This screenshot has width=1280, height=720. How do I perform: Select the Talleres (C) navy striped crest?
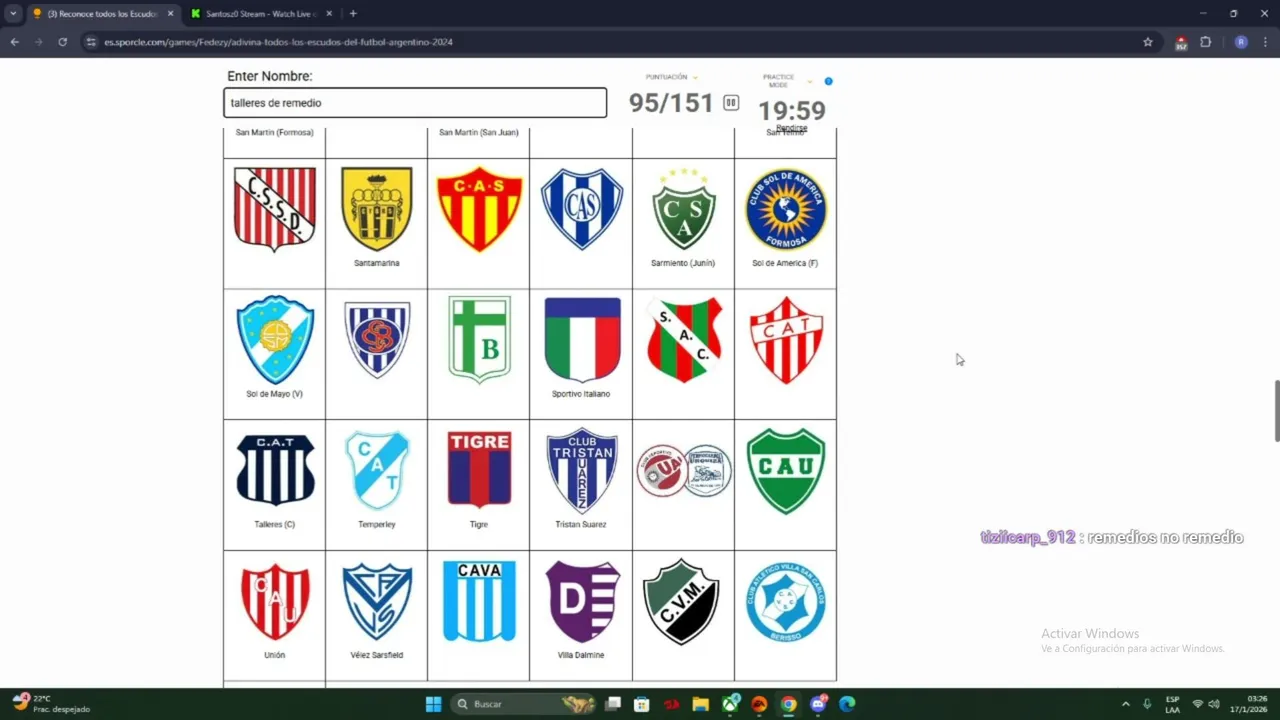275,470
